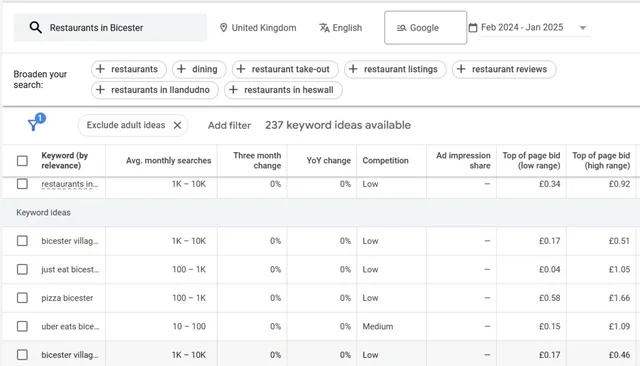Tick checkbox for 'just eat bicest...' row

22,269
